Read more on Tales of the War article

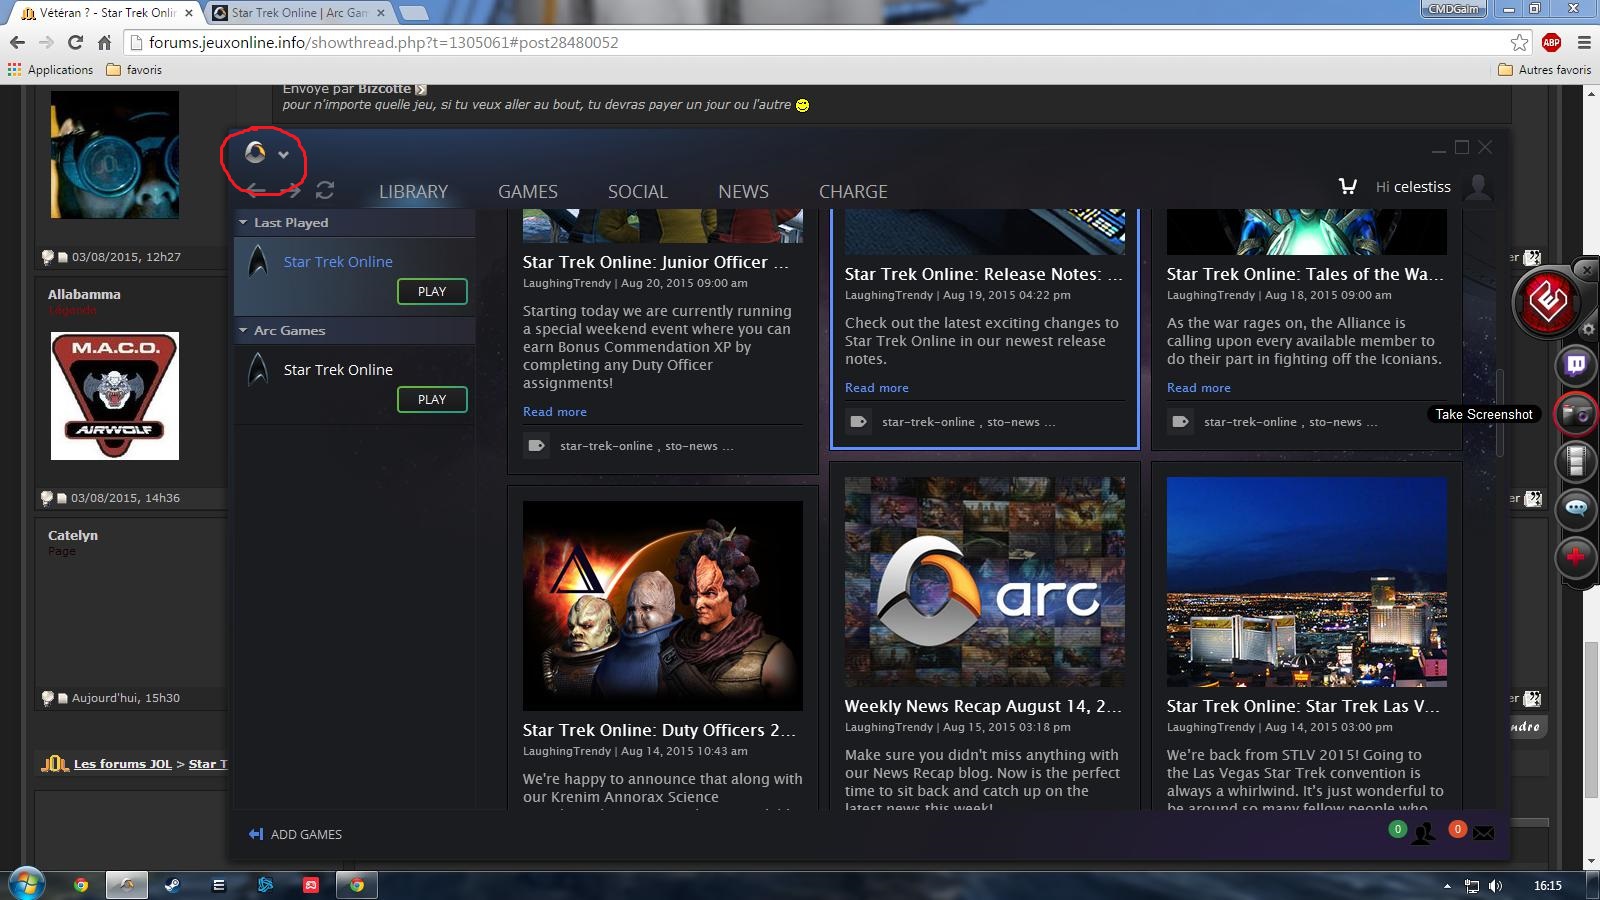pyautogui.click(x=1199, y=388)
